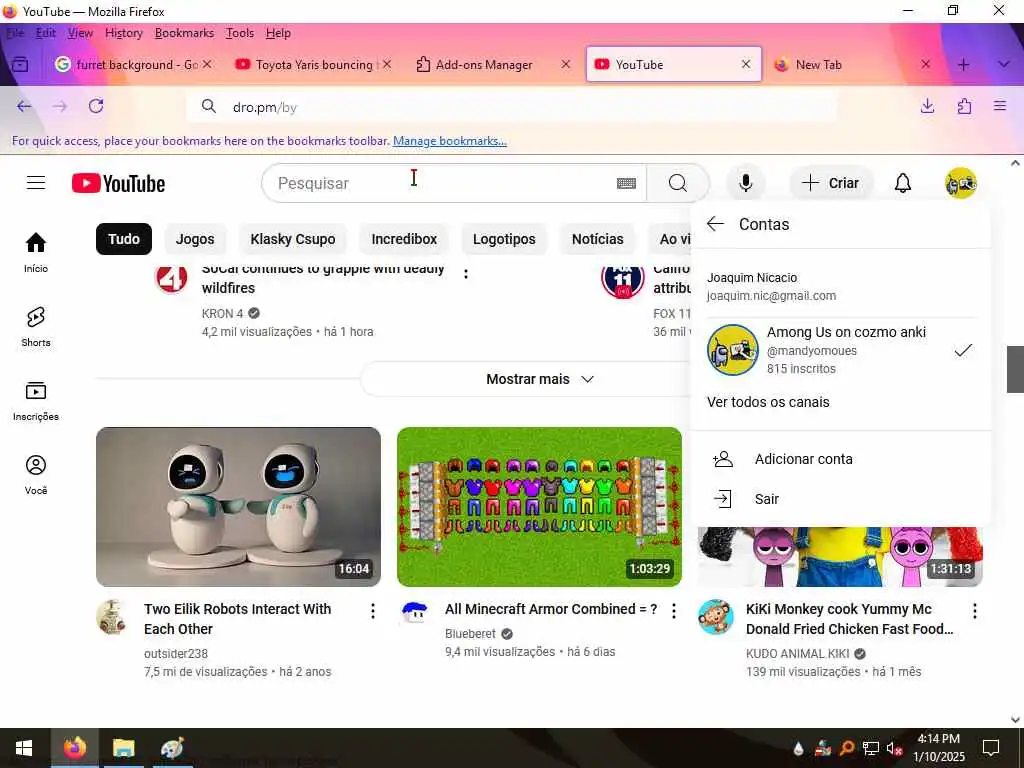Image resolution: width=1024 pixels, height=768 pixels.
Task: Open Firefox application hamburger menu
Action: click(1000, 106)
